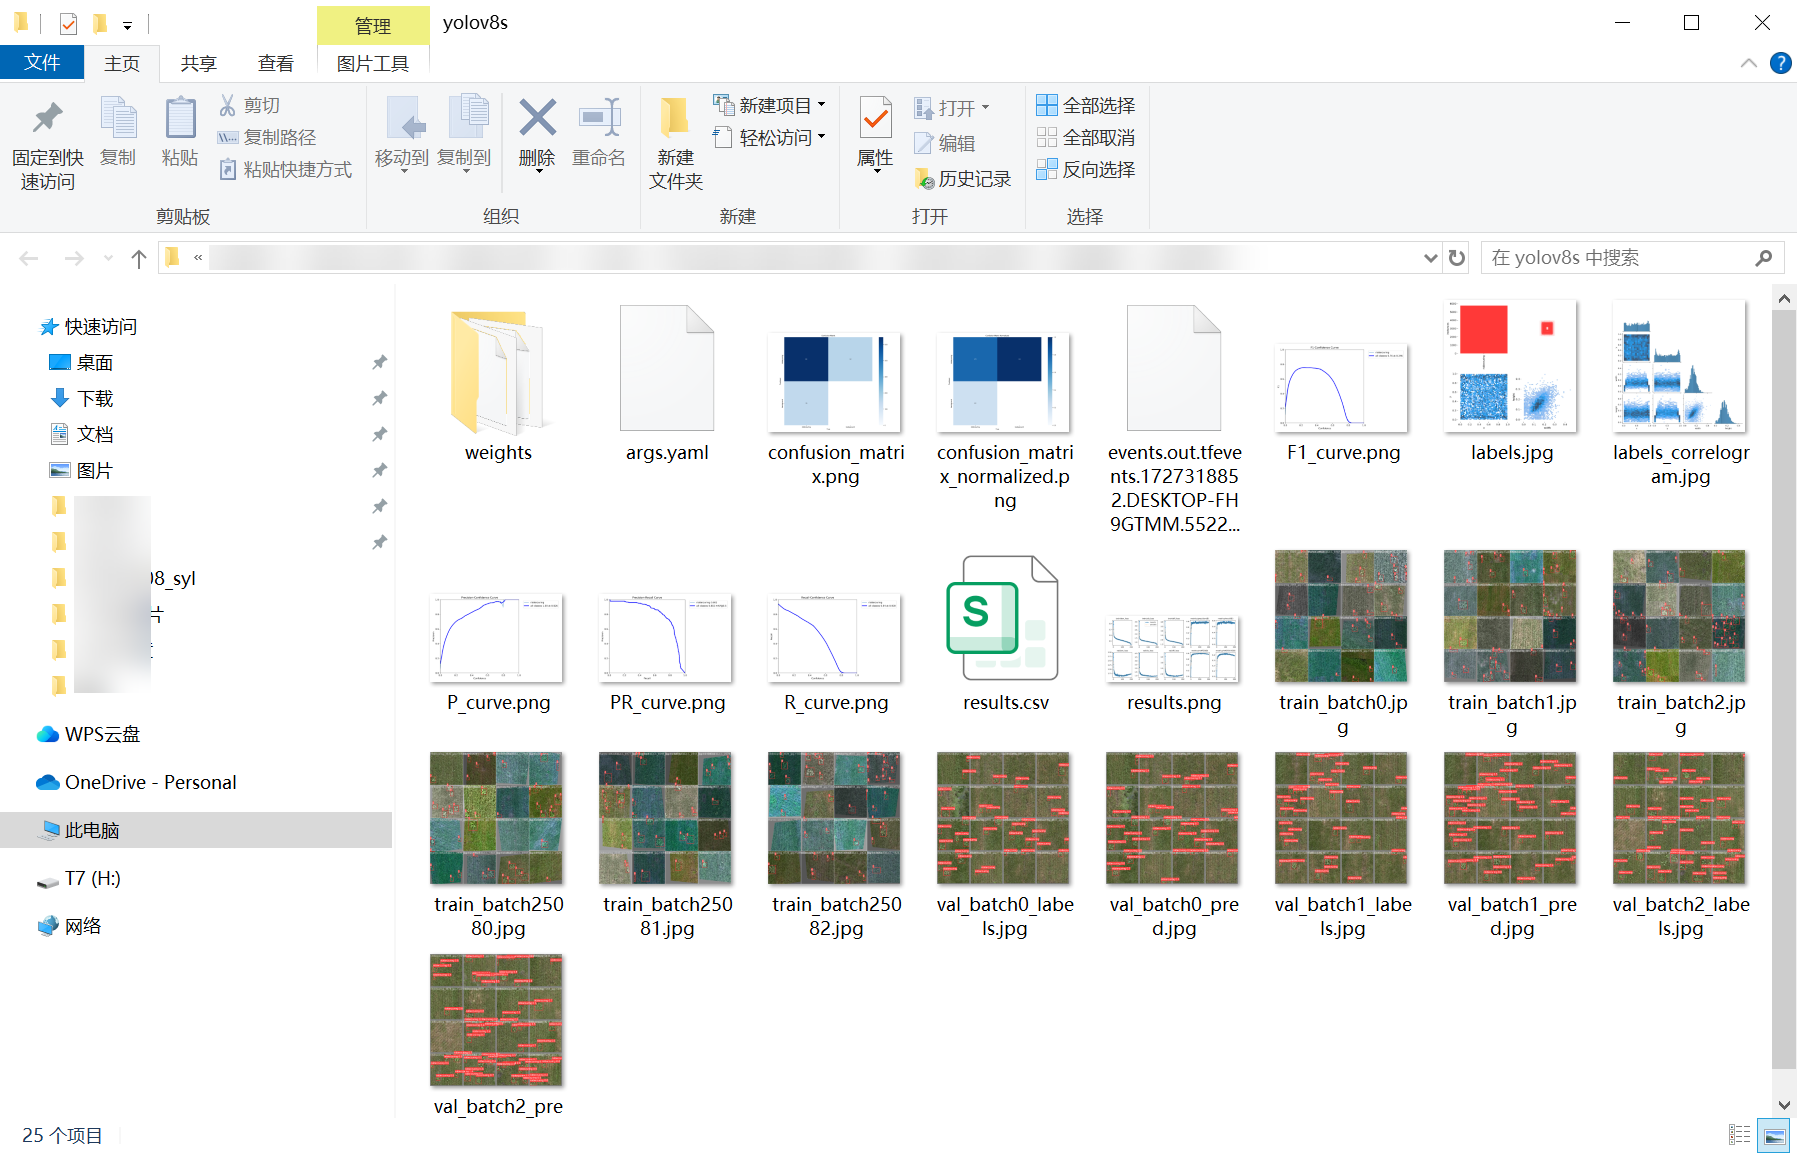Viewport: 1797px width, 1153px height.
Task: Open Network (网络) in sidebar
Action: pyautogui.click(x=83, y=926)
